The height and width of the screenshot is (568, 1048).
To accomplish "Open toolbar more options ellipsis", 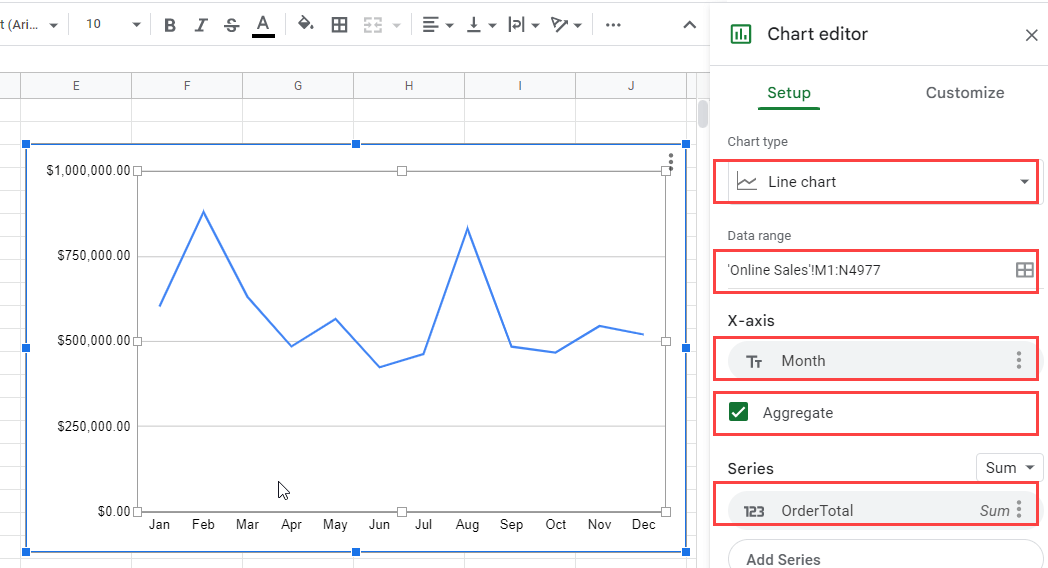I will pyautogui.click(x=613, y=25).
